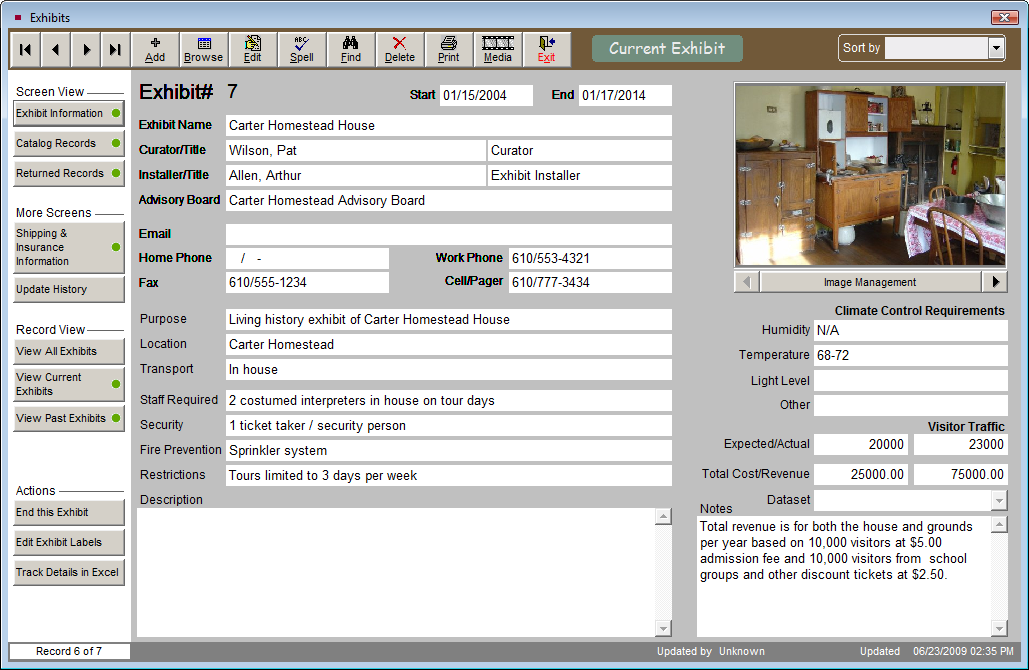Open Browse mode
Viewport: 1029px width, 670px height.
[x=203, y=48]
